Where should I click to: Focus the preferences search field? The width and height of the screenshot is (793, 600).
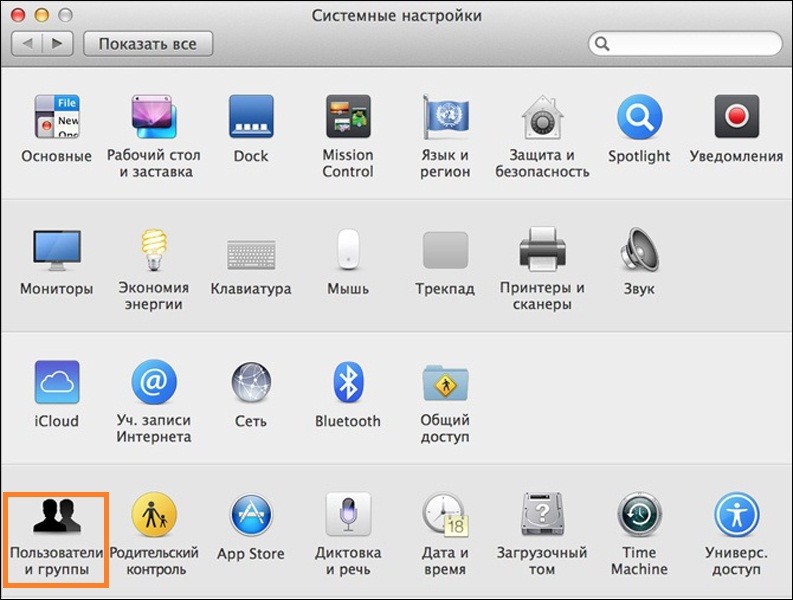[685, 44]
